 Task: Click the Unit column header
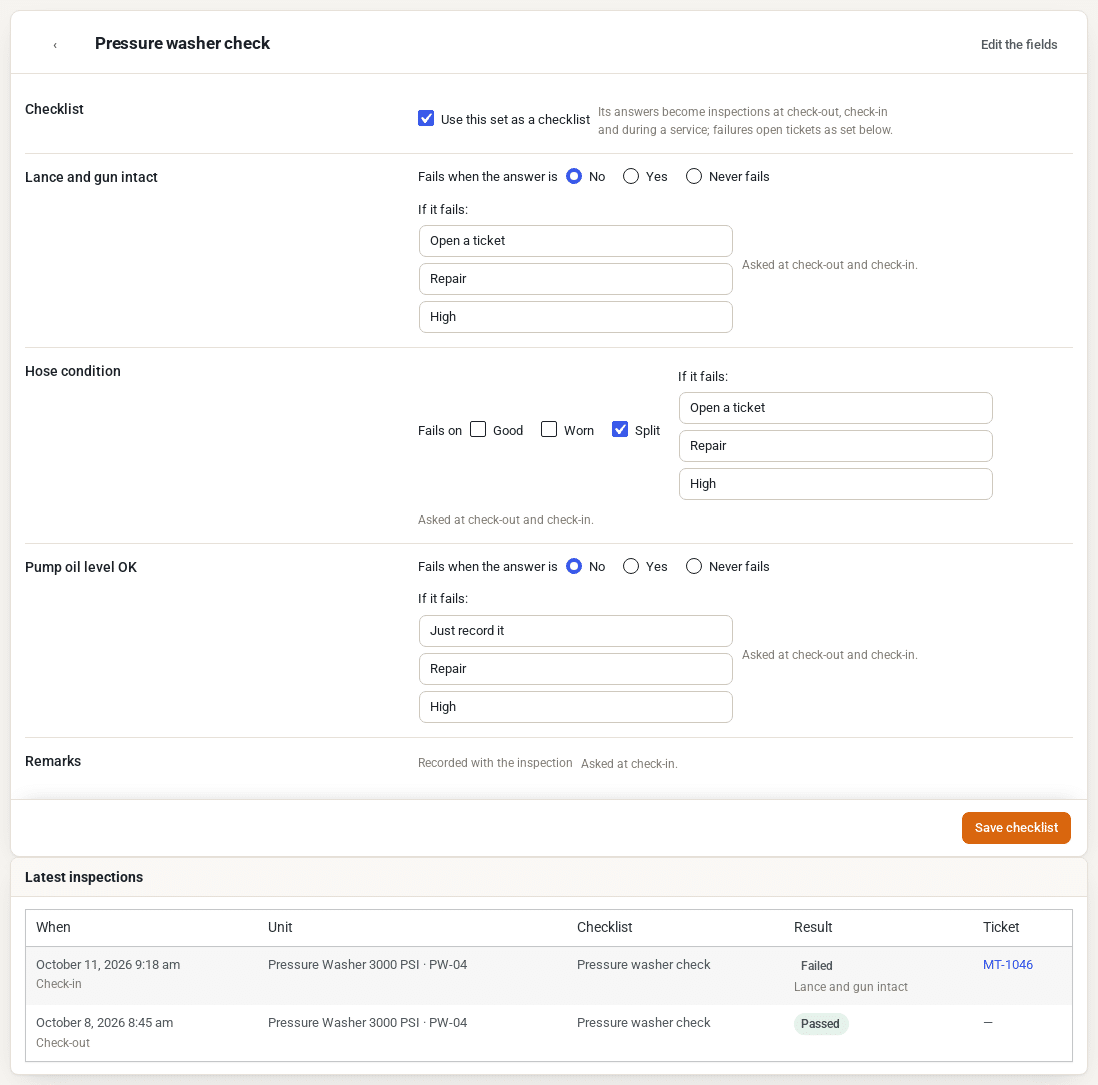click(x=279, y=927)
